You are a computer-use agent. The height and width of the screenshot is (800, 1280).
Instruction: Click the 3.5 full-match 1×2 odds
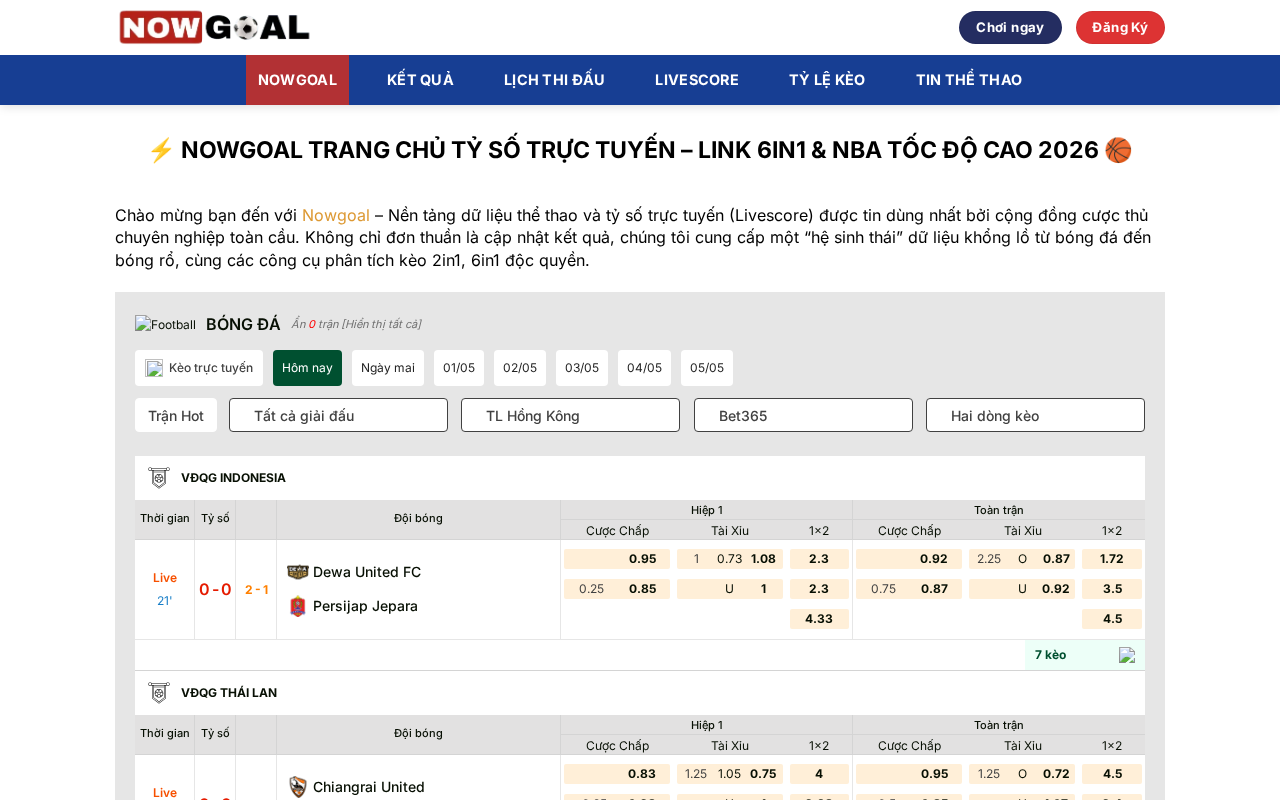[1112, 589]
